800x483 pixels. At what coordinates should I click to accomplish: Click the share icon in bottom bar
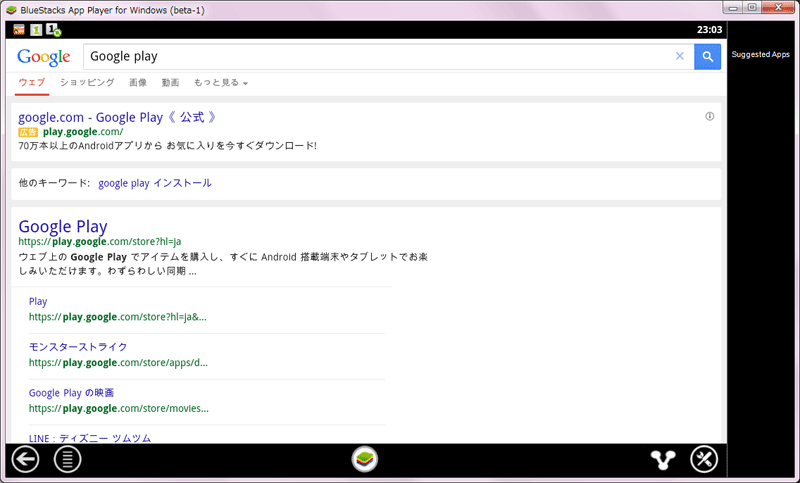click(x=663, y=460)
